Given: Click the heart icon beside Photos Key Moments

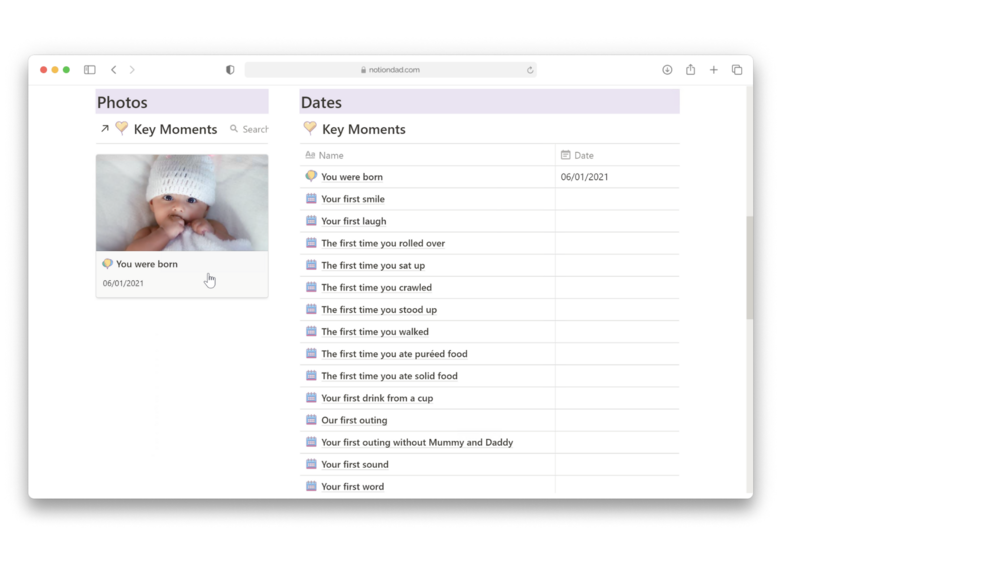Looking at the screenshot, I should [x=122, y=128].
